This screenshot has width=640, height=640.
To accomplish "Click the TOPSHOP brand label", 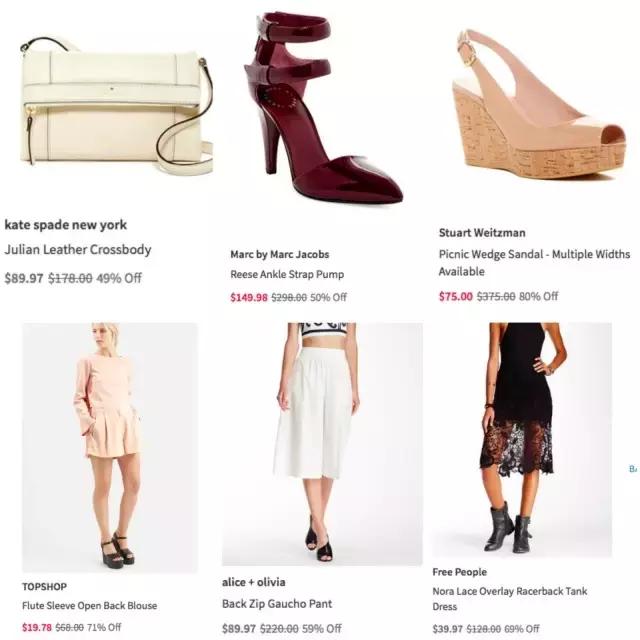I will [44, 587].
